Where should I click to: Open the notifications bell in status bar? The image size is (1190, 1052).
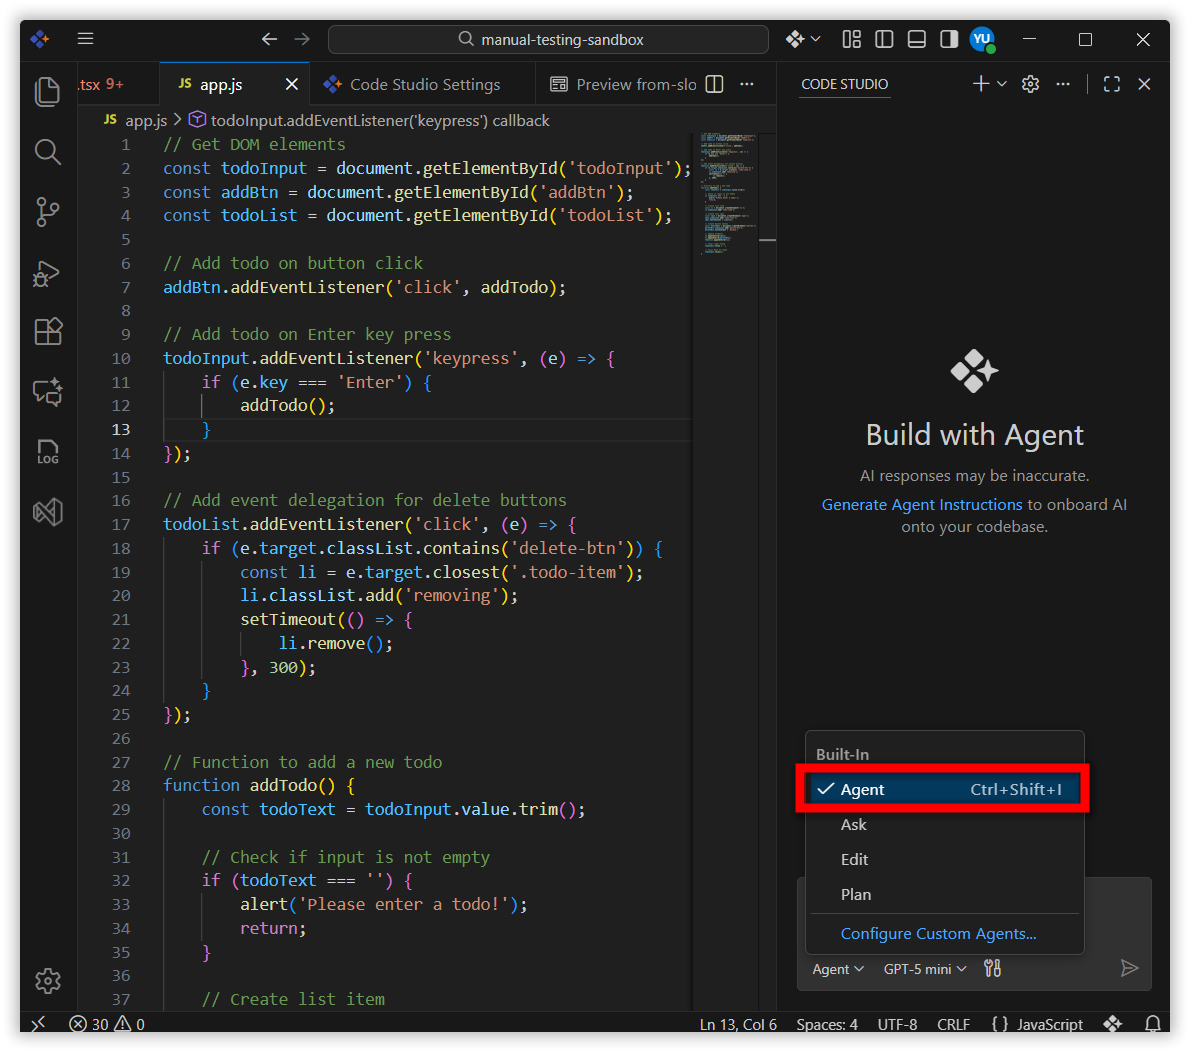coord(1152,1024)
